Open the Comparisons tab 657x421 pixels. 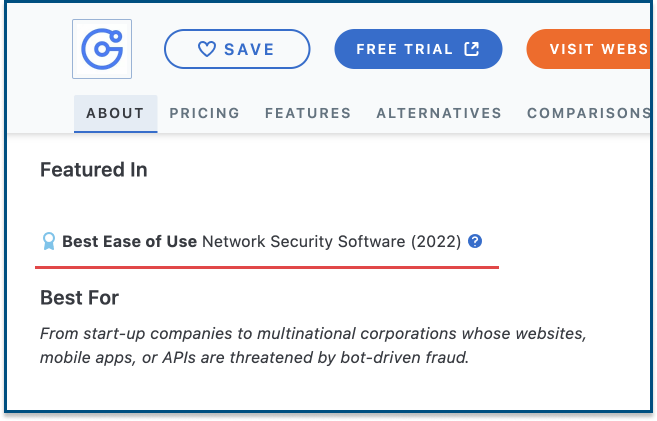pos(588,113)
